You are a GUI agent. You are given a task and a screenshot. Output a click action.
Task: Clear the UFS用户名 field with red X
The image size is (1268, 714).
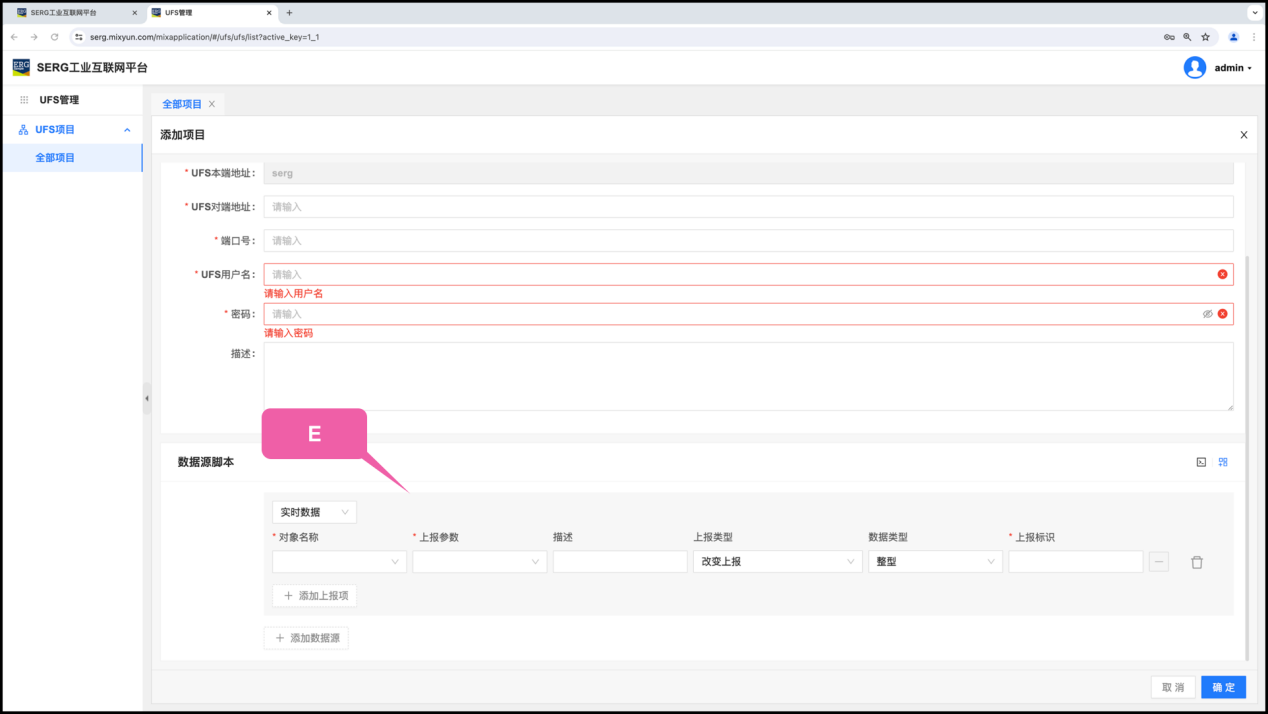pyautogui.click(x=1222, y=274)
